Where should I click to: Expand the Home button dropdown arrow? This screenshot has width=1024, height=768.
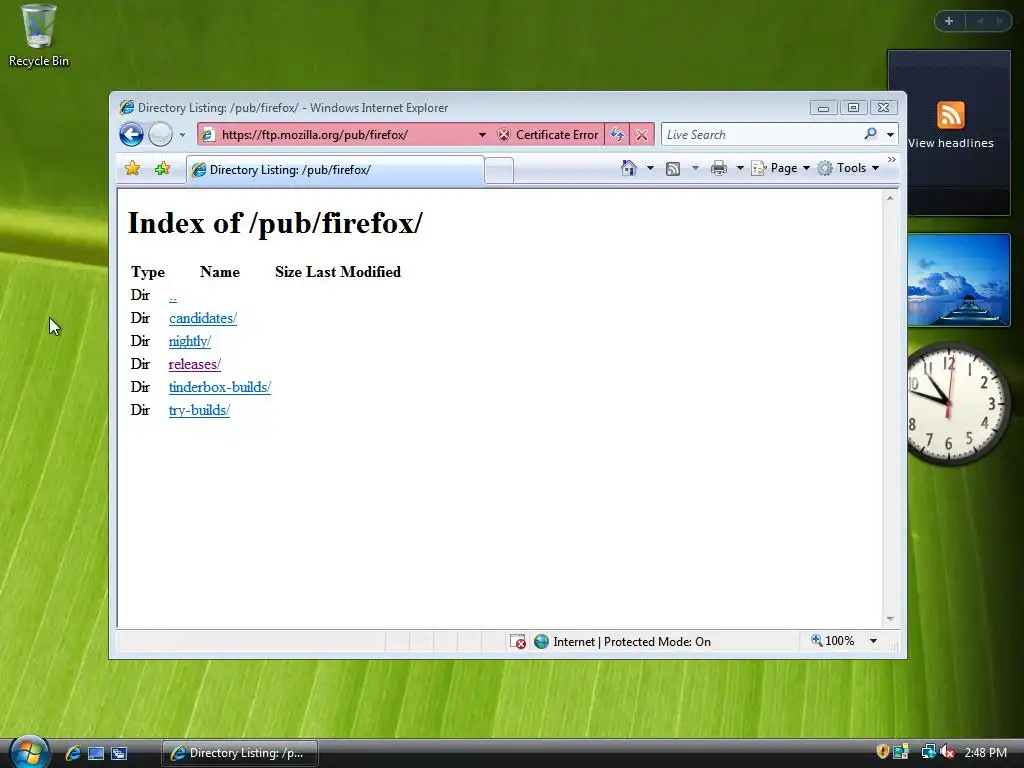[x=650, y=168]
